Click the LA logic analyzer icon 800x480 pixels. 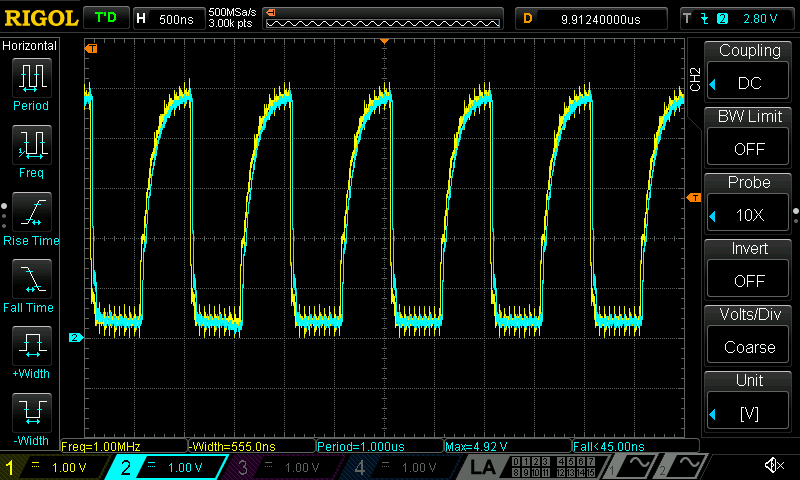point(482,467)
